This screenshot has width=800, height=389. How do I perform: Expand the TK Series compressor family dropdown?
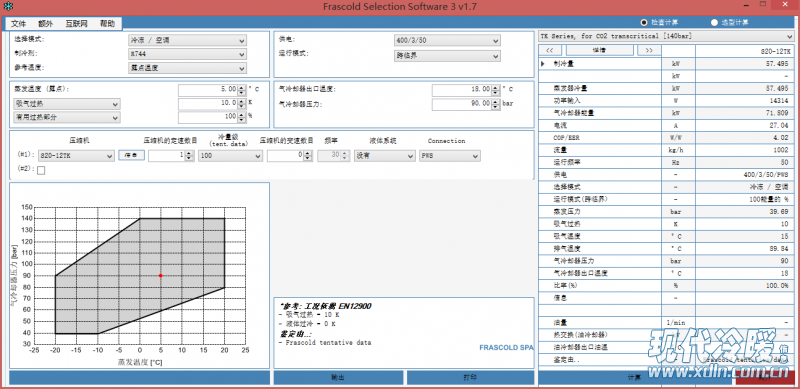pos(666,36)
